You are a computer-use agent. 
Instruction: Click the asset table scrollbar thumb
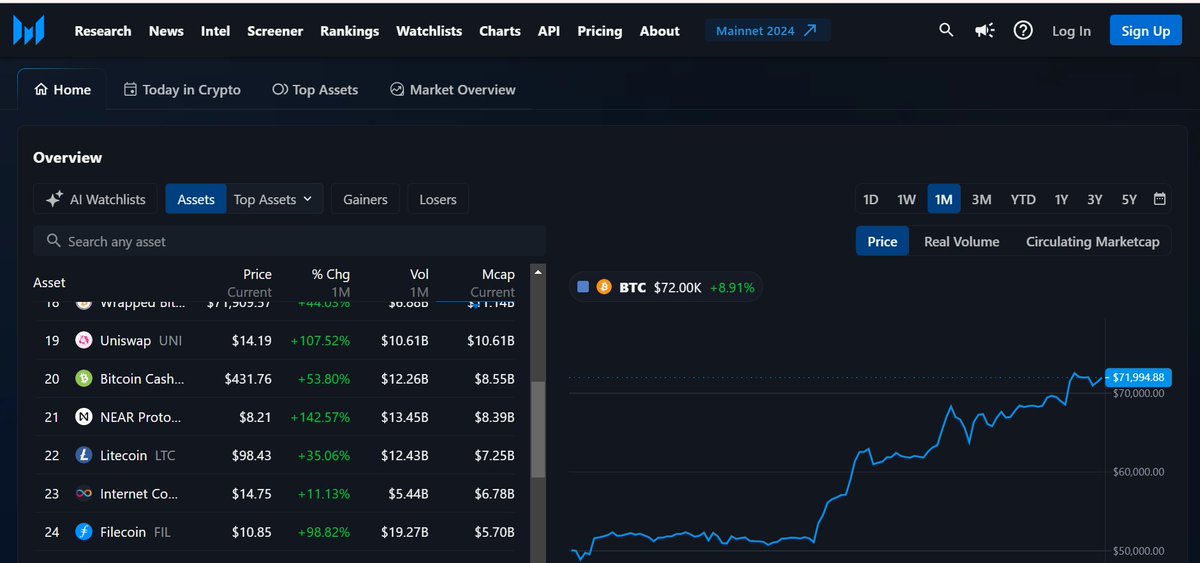coord(538,429)
